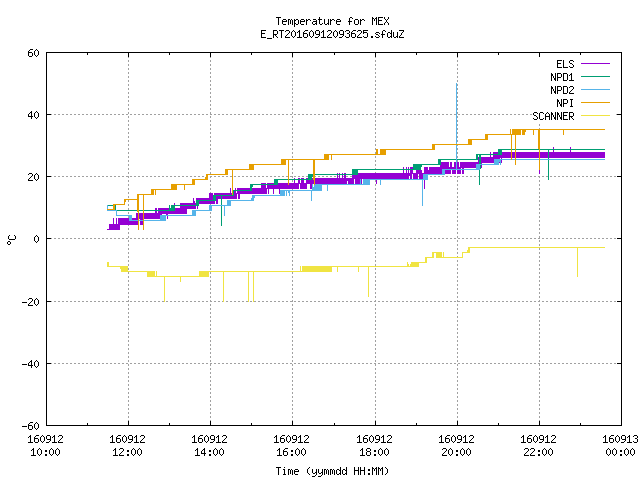Click the x-axis tick label 160912 10:00
The height and width of the screenshot is (480, 640).
[x=45, y=446]
